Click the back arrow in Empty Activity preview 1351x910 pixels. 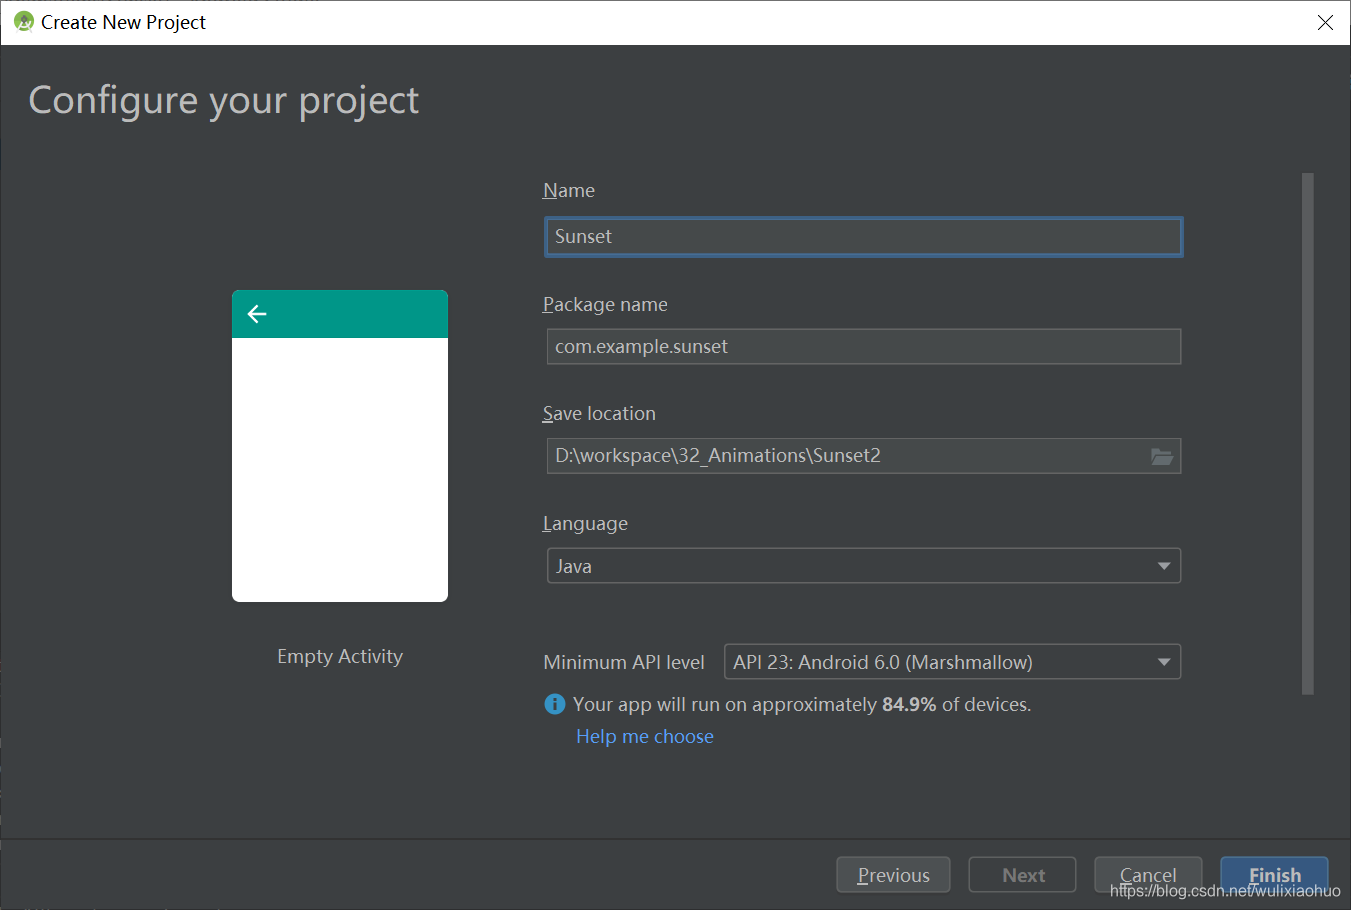[x=257, y=314]
